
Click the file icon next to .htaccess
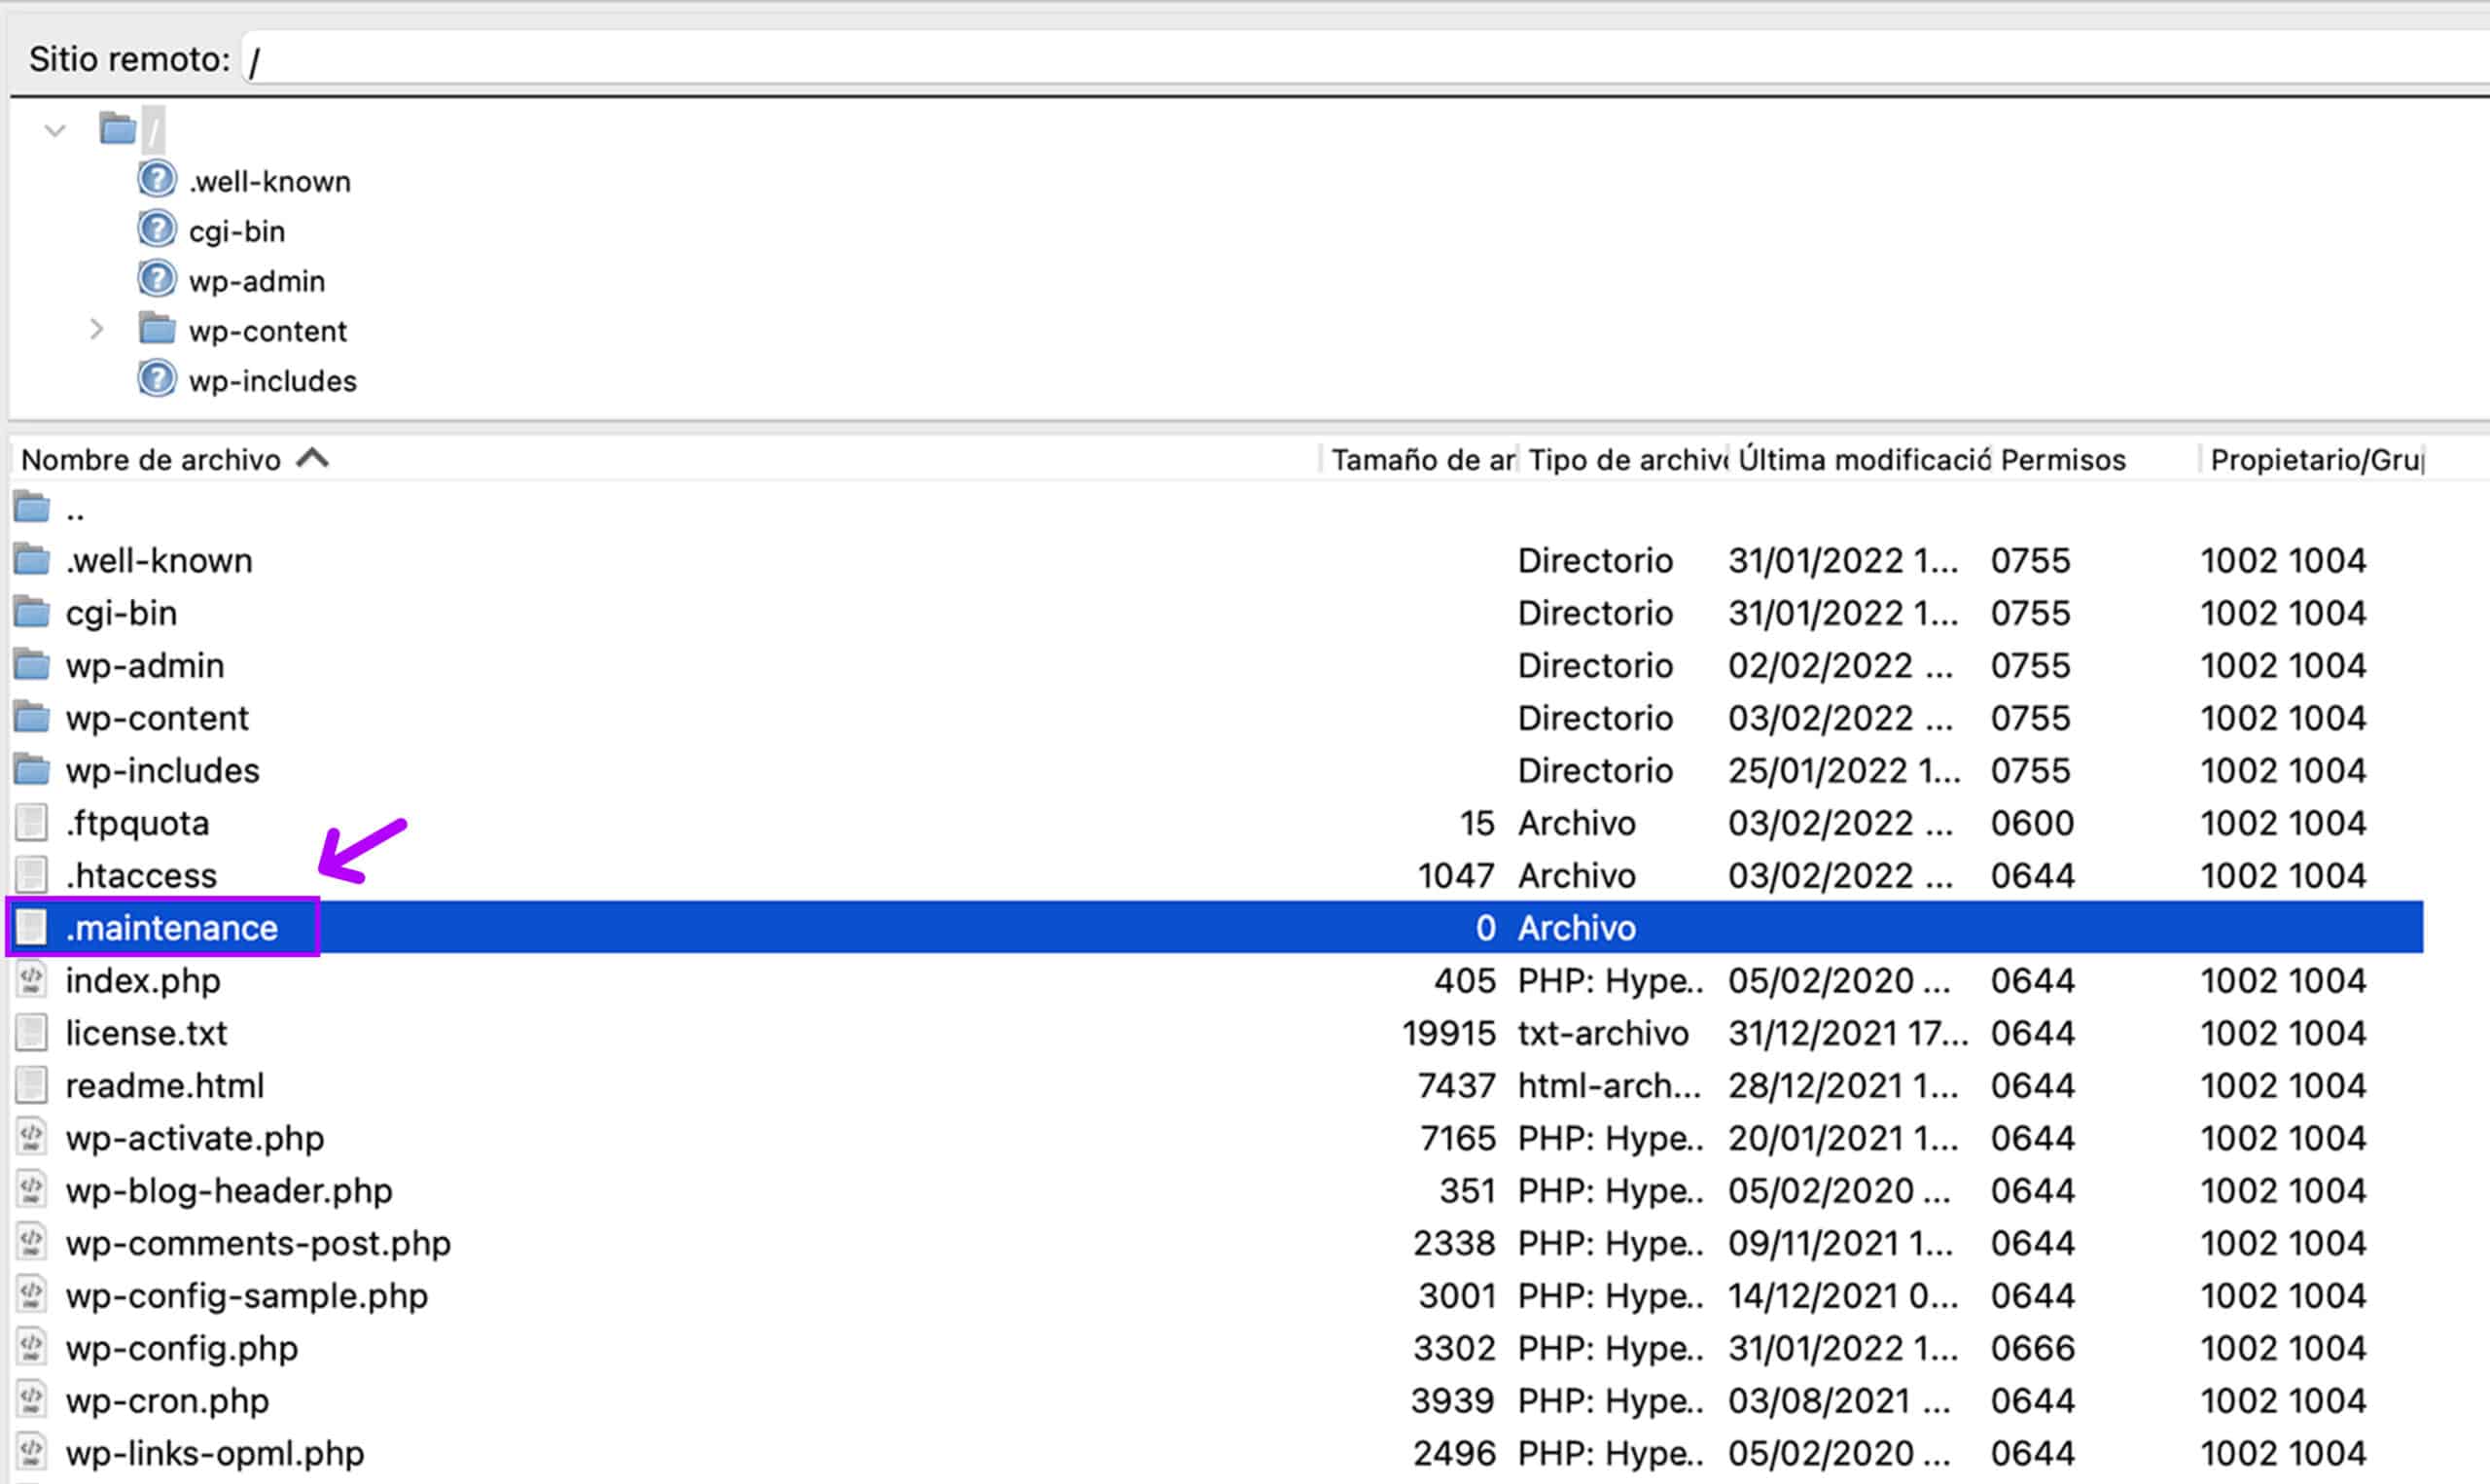point(32,875)
